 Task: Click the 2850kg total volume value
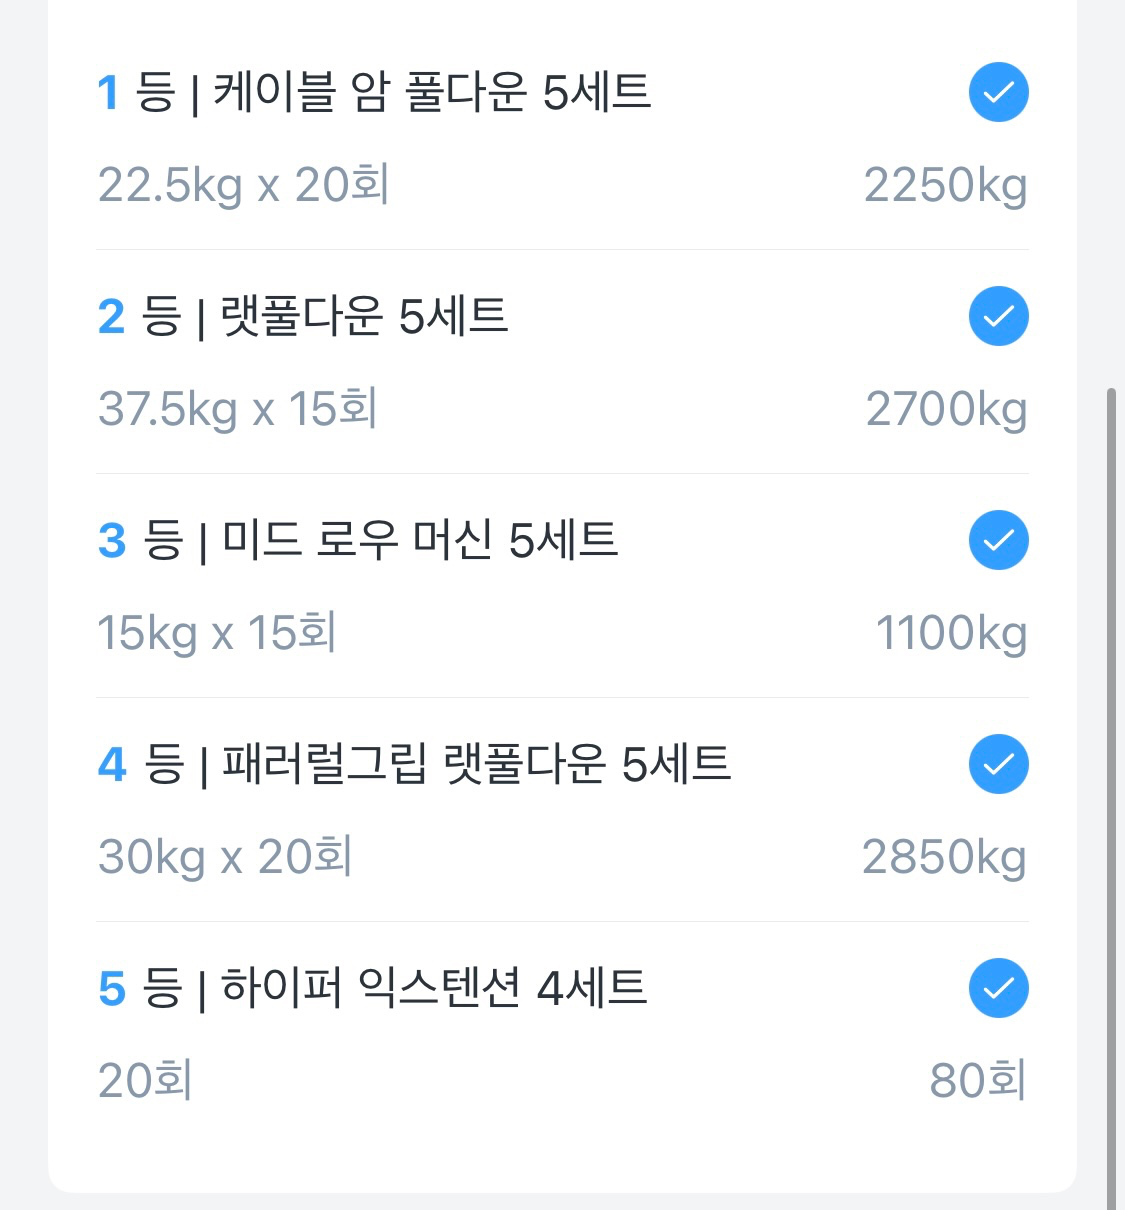tap(944, 857)
